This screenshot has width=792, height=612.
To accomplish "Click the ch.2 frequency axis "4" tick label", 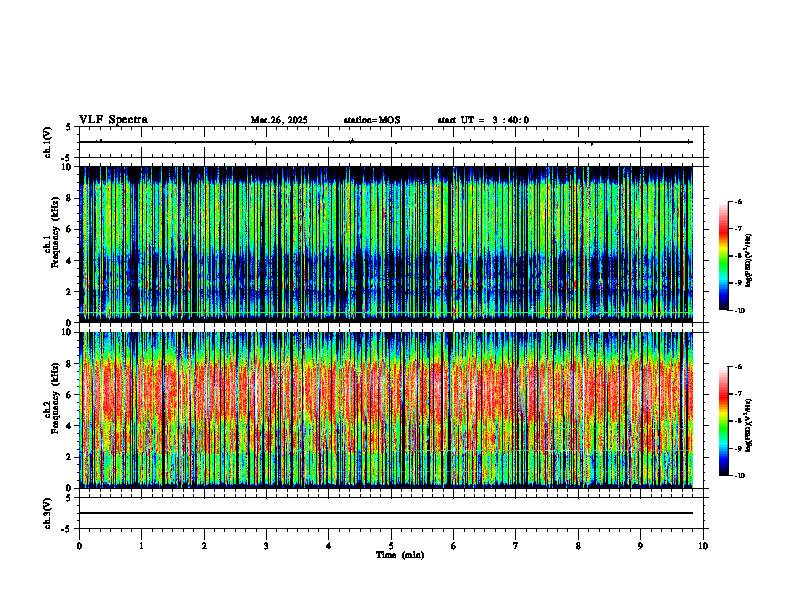I will (70, 426).
